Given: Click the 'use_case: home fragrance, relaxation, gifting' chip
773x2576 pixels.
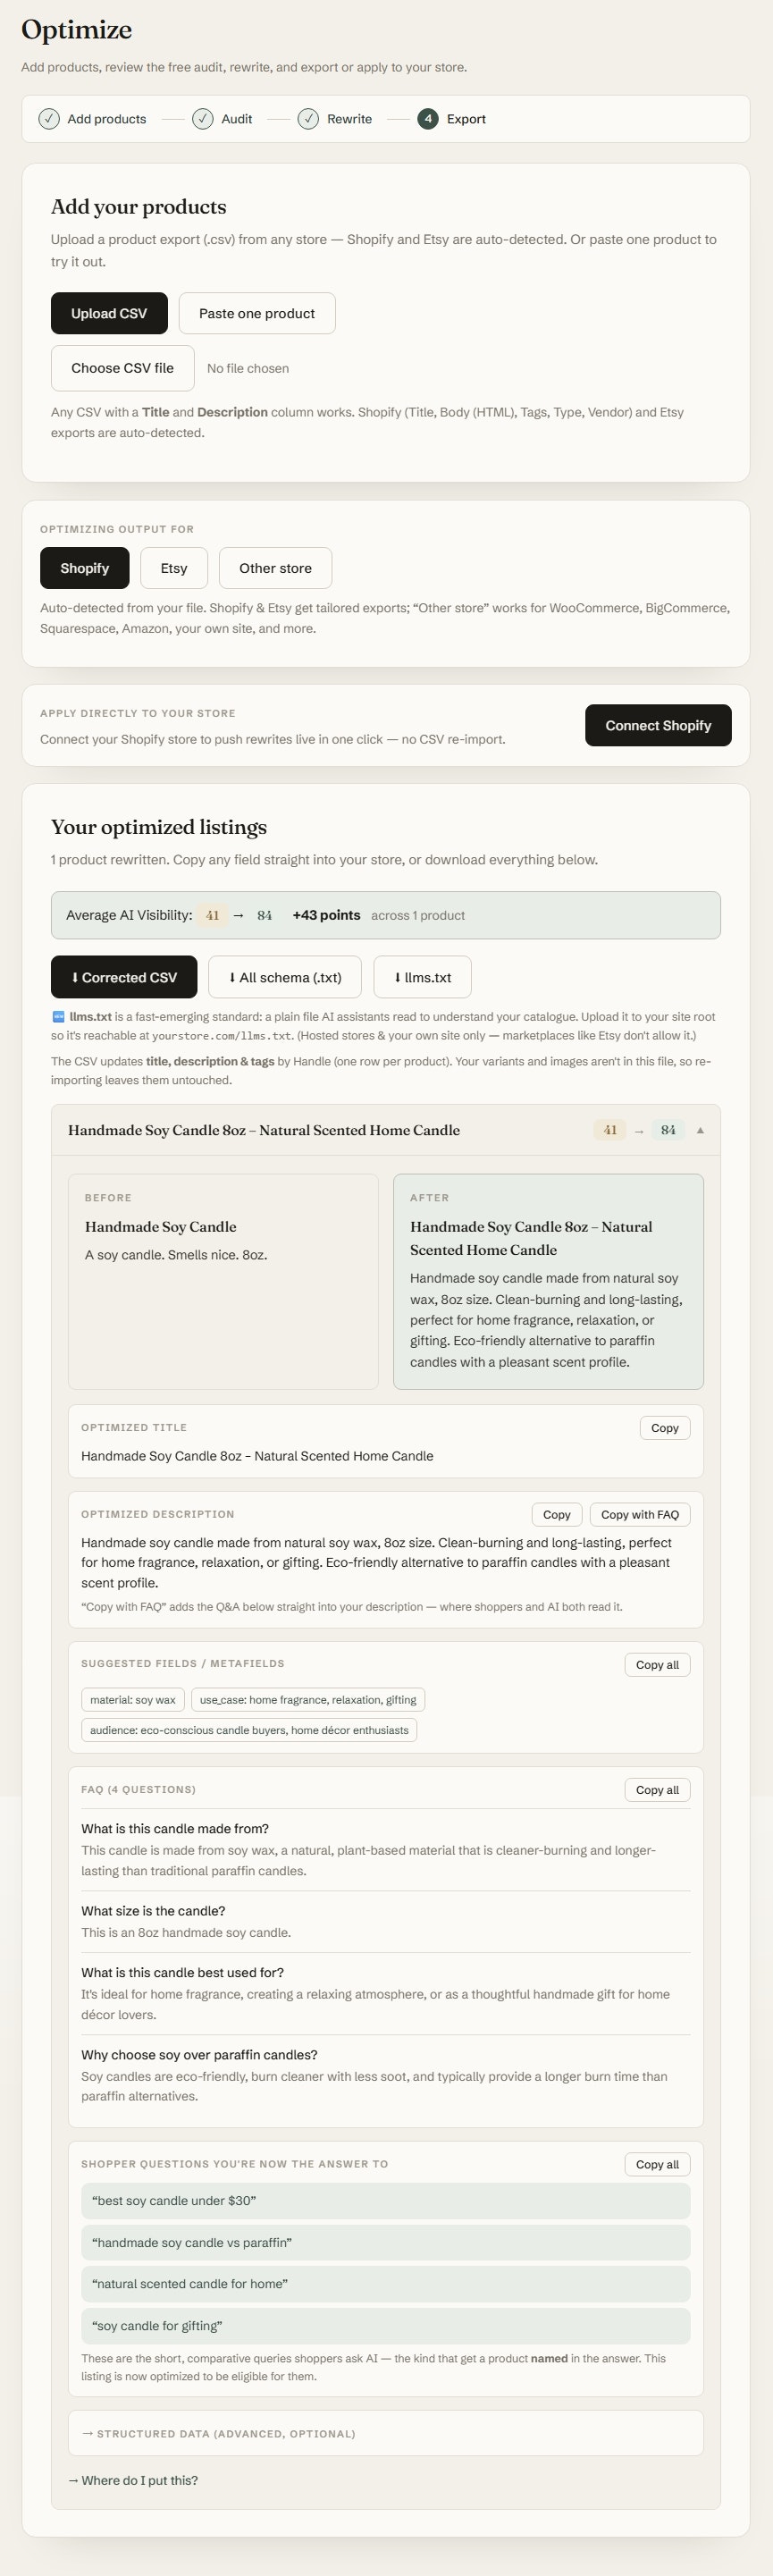Looking at the screenshot, I should point(308,1699).
